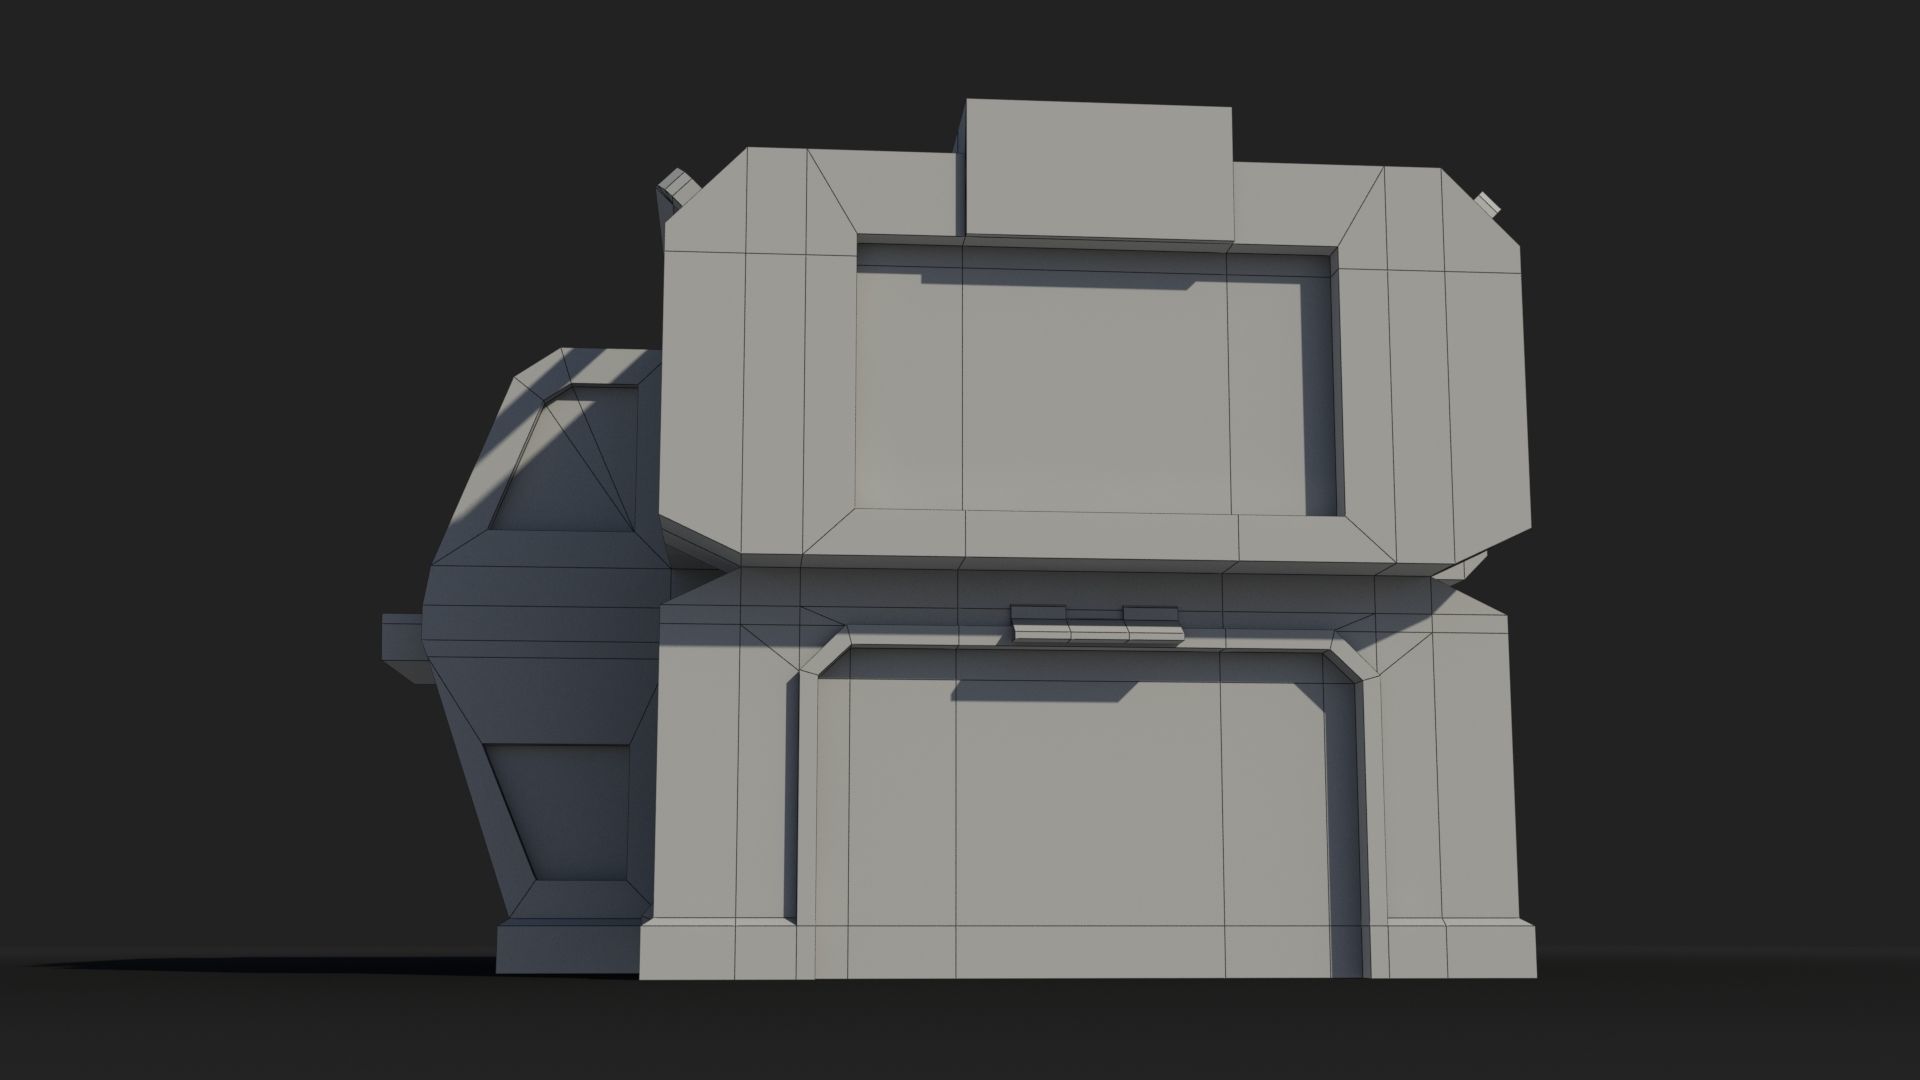1920x1080 pixels.
Task: Select the side pod's upper window inset
Action: (x=564, y=458)
